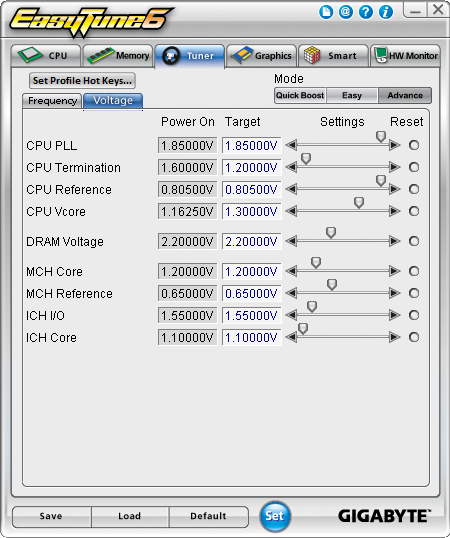Open the Memory tab

click(118, 56)
